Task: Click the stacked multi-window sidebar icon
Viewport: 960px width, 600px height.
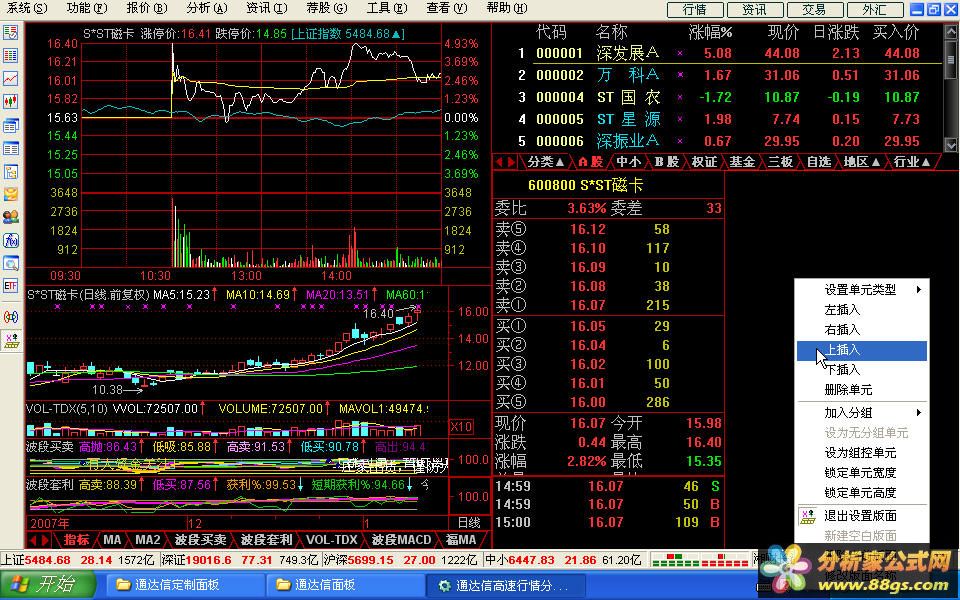Action: click(10, 126)
